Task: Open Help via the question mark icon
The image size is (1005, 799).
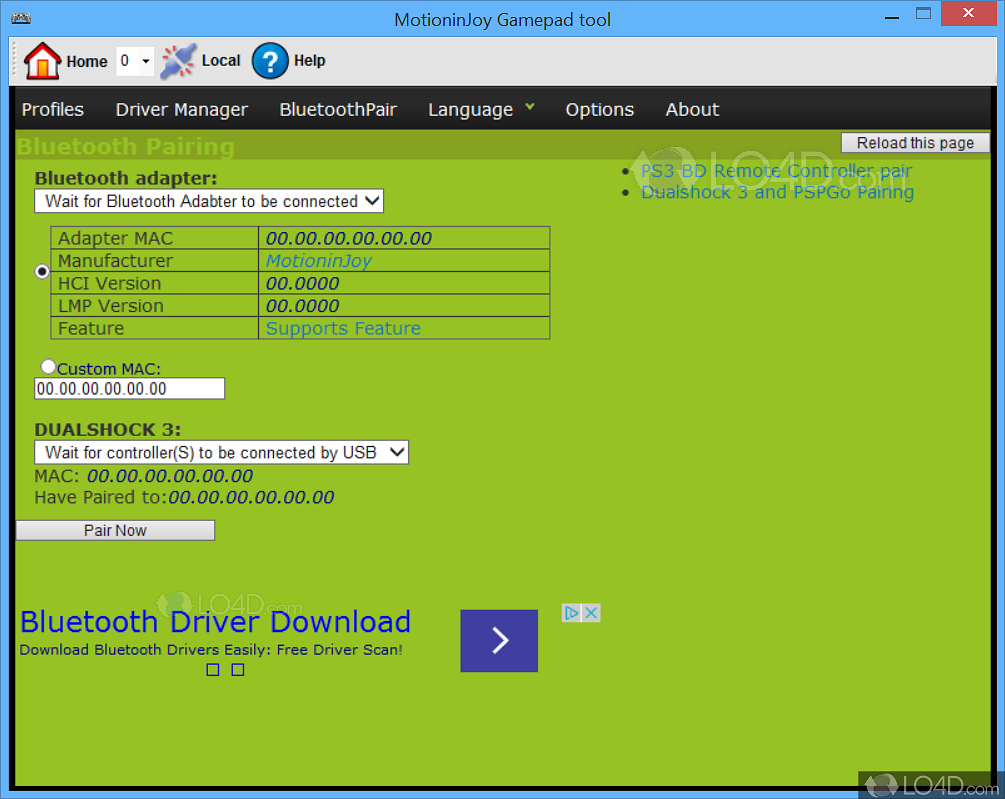Action: (270, 61)
